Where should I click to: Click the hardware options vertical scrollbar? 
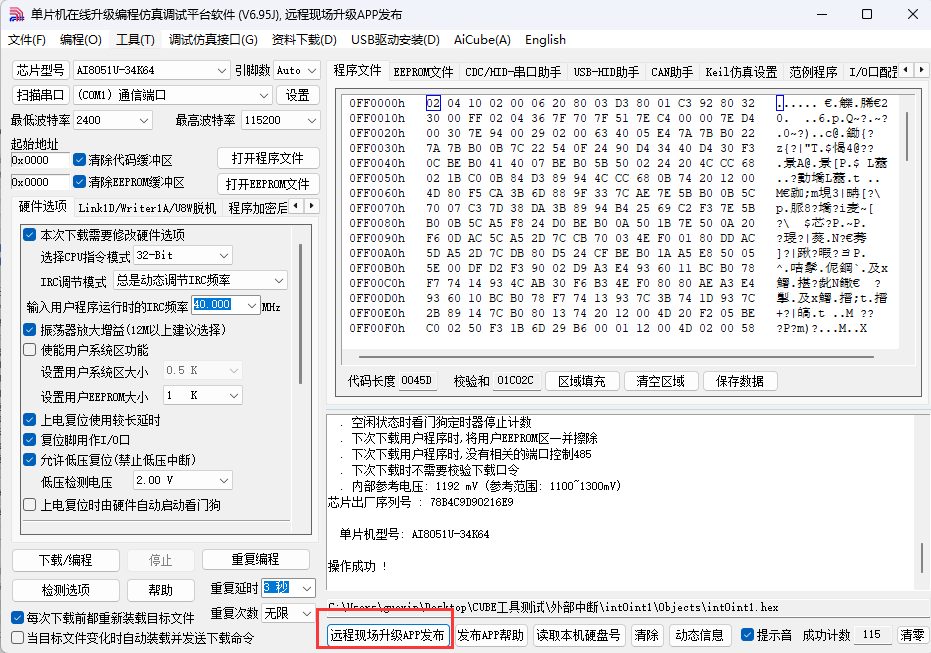coord(300,315)
